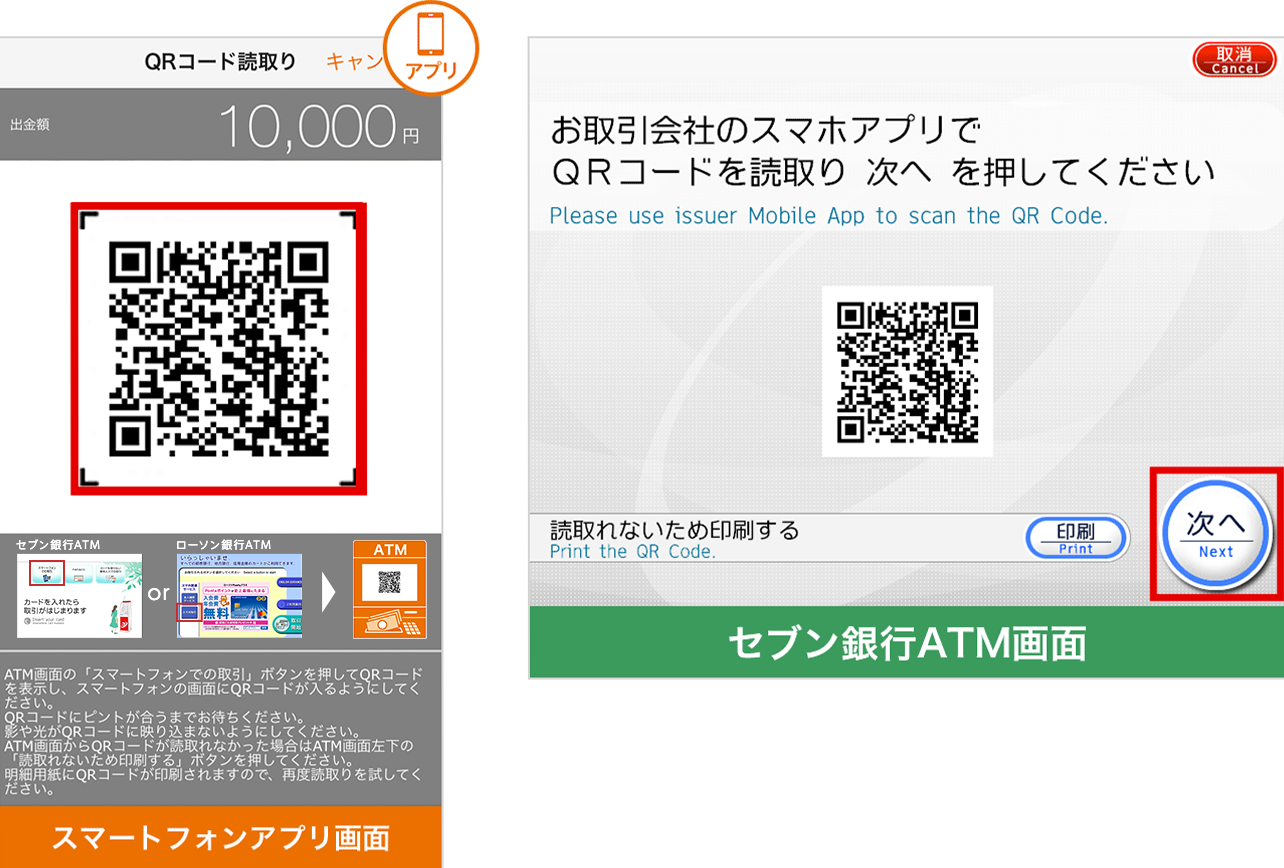1284x868 pixels.
Task: Click the 読取れないため印刷する label text
Action: point(674,530)
